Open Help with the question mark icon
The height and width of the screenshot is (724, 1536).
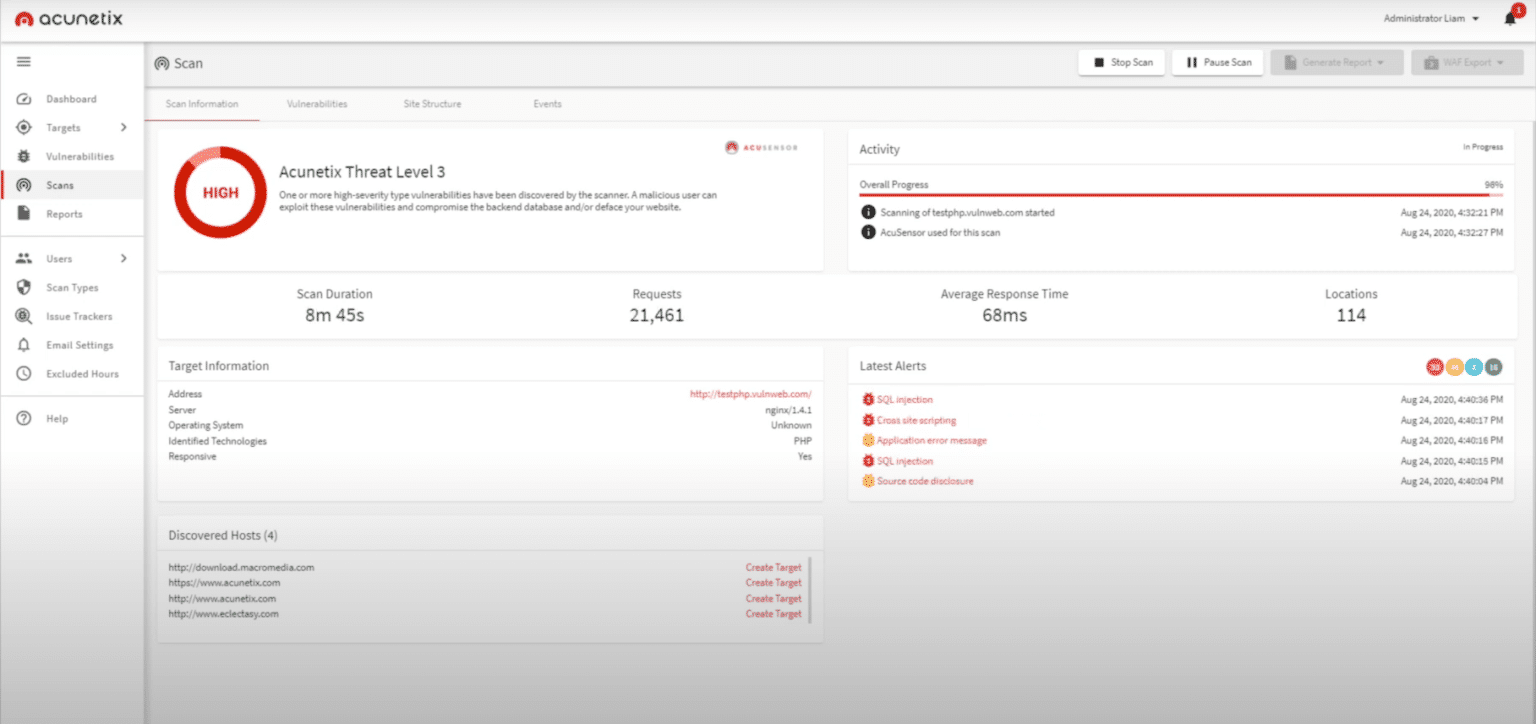[23, 418]
